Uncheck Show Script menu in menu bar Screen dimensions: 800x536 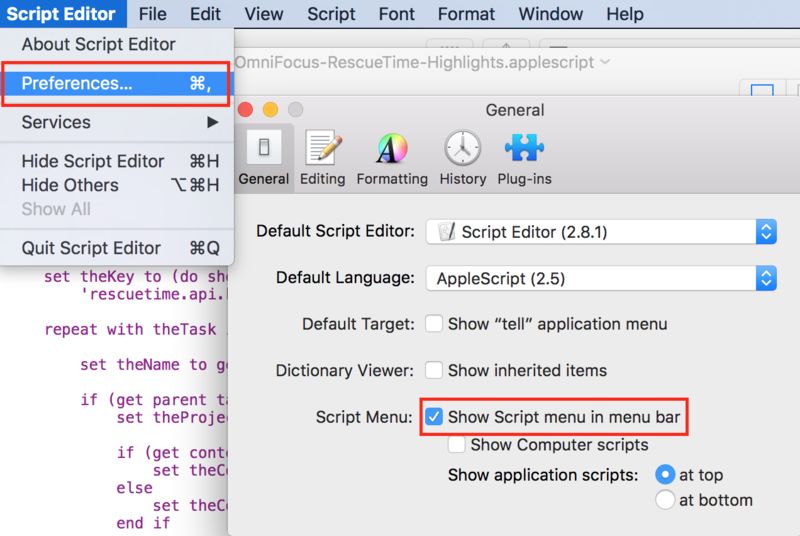434,417
